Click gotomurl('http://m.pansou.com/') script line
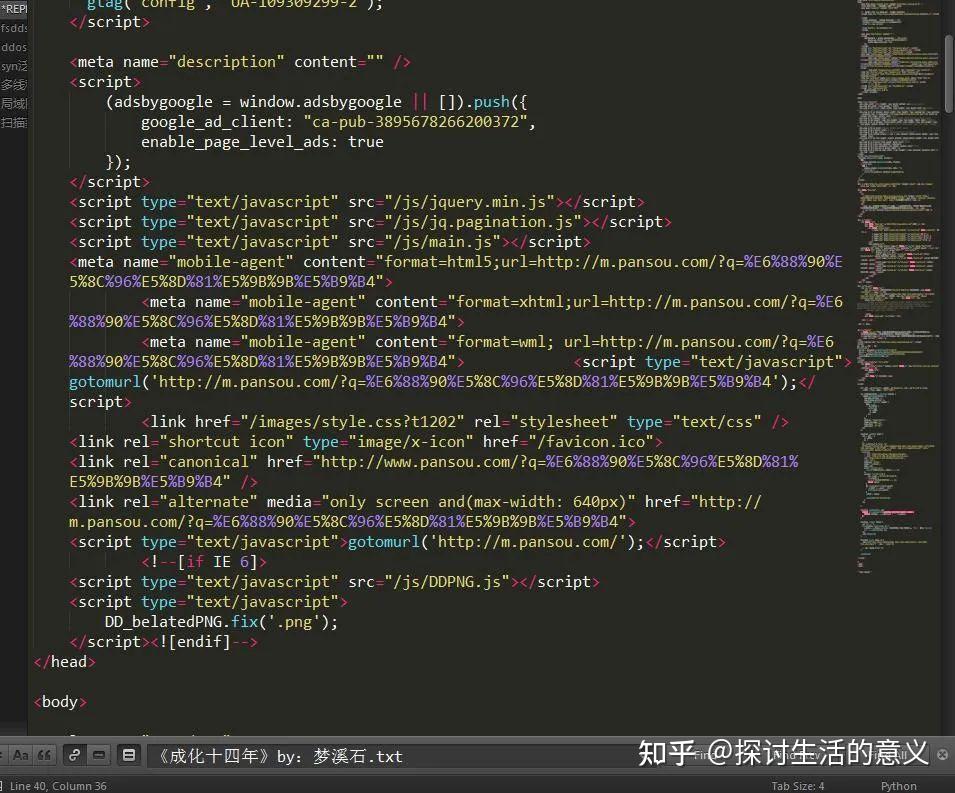The width and height of the screenshot is (955, 793). tap(397, 541)
